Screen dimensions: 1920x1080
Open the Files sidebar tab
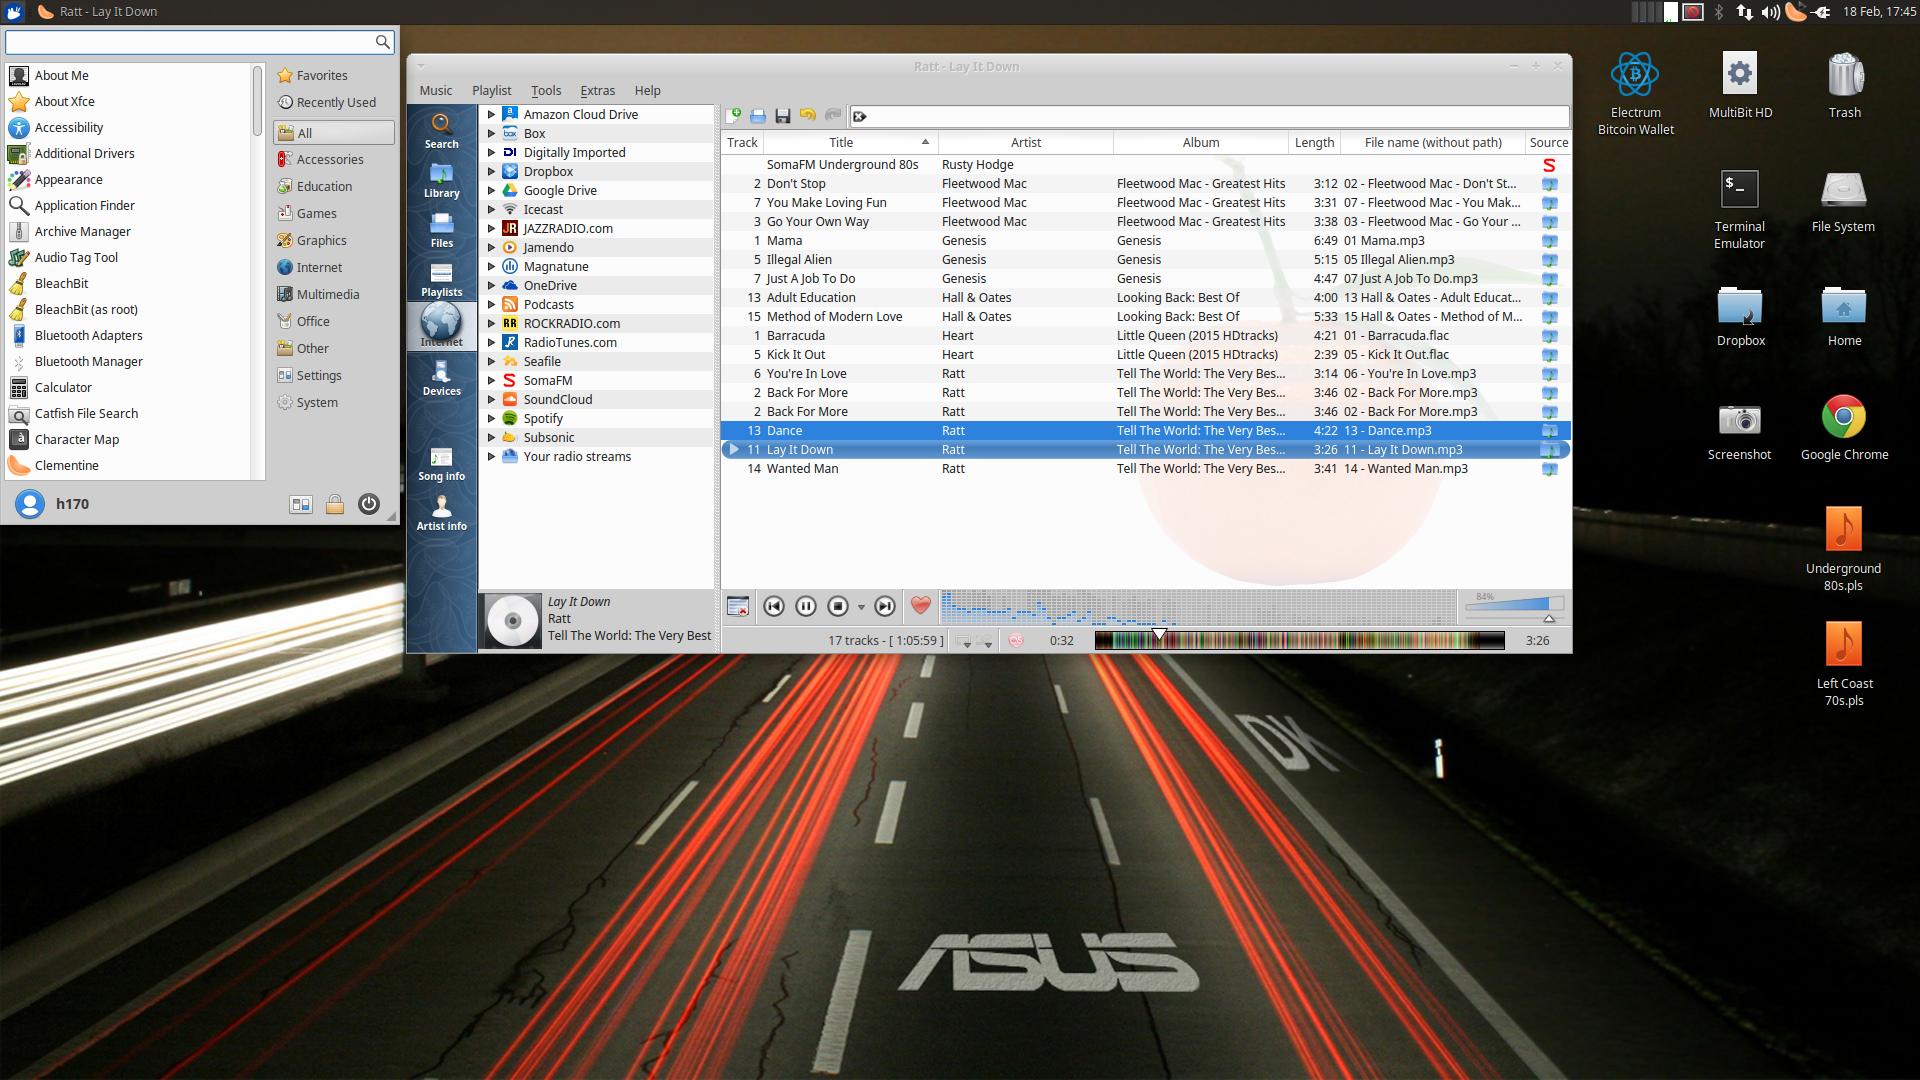441,229
